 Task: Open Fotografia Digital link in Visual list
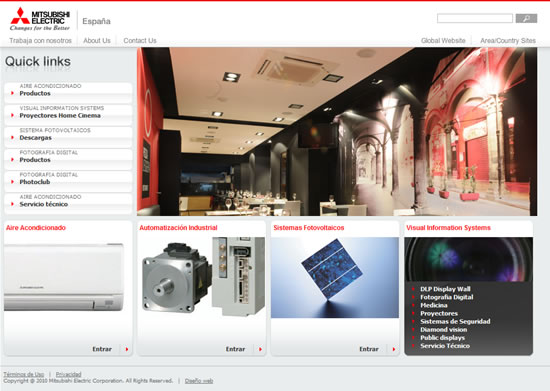click(x=447, y=297)
